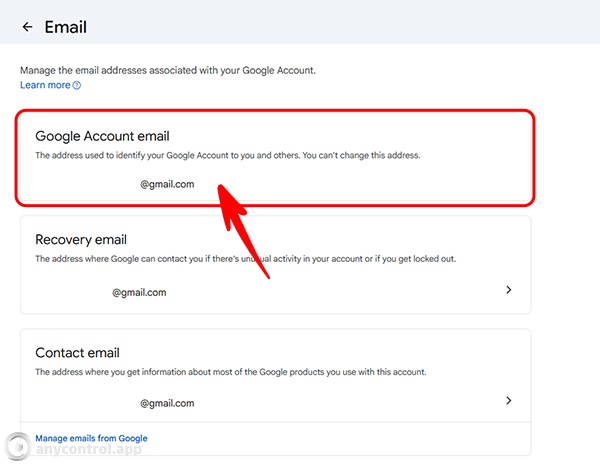Select the Google Account email heading
This screenshot has width=600, height=465.
(x=102, y=136)
